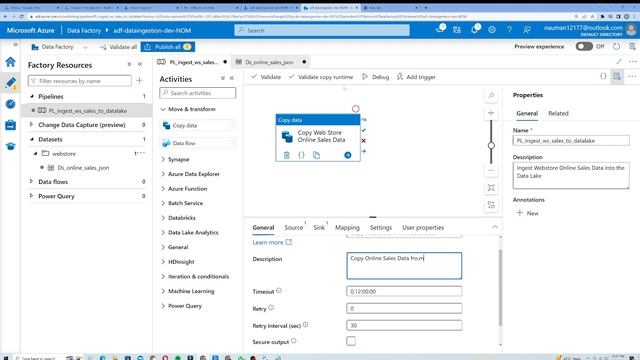The height and width of the screenshot is (360, 640).
Task: Select PL_ingest_ws_sales_to_datalake pipeline
Action: [x=87, y=111]
